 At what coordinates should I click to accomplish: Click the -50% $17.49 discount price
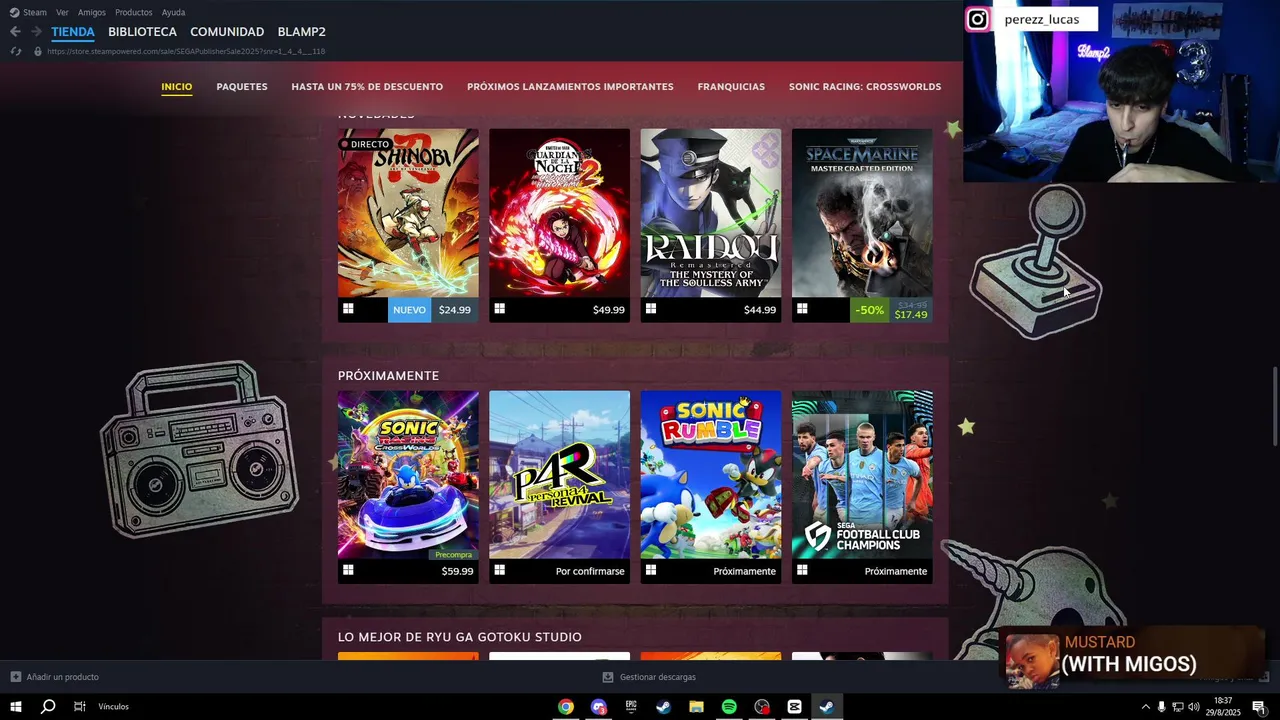[891, 310]
